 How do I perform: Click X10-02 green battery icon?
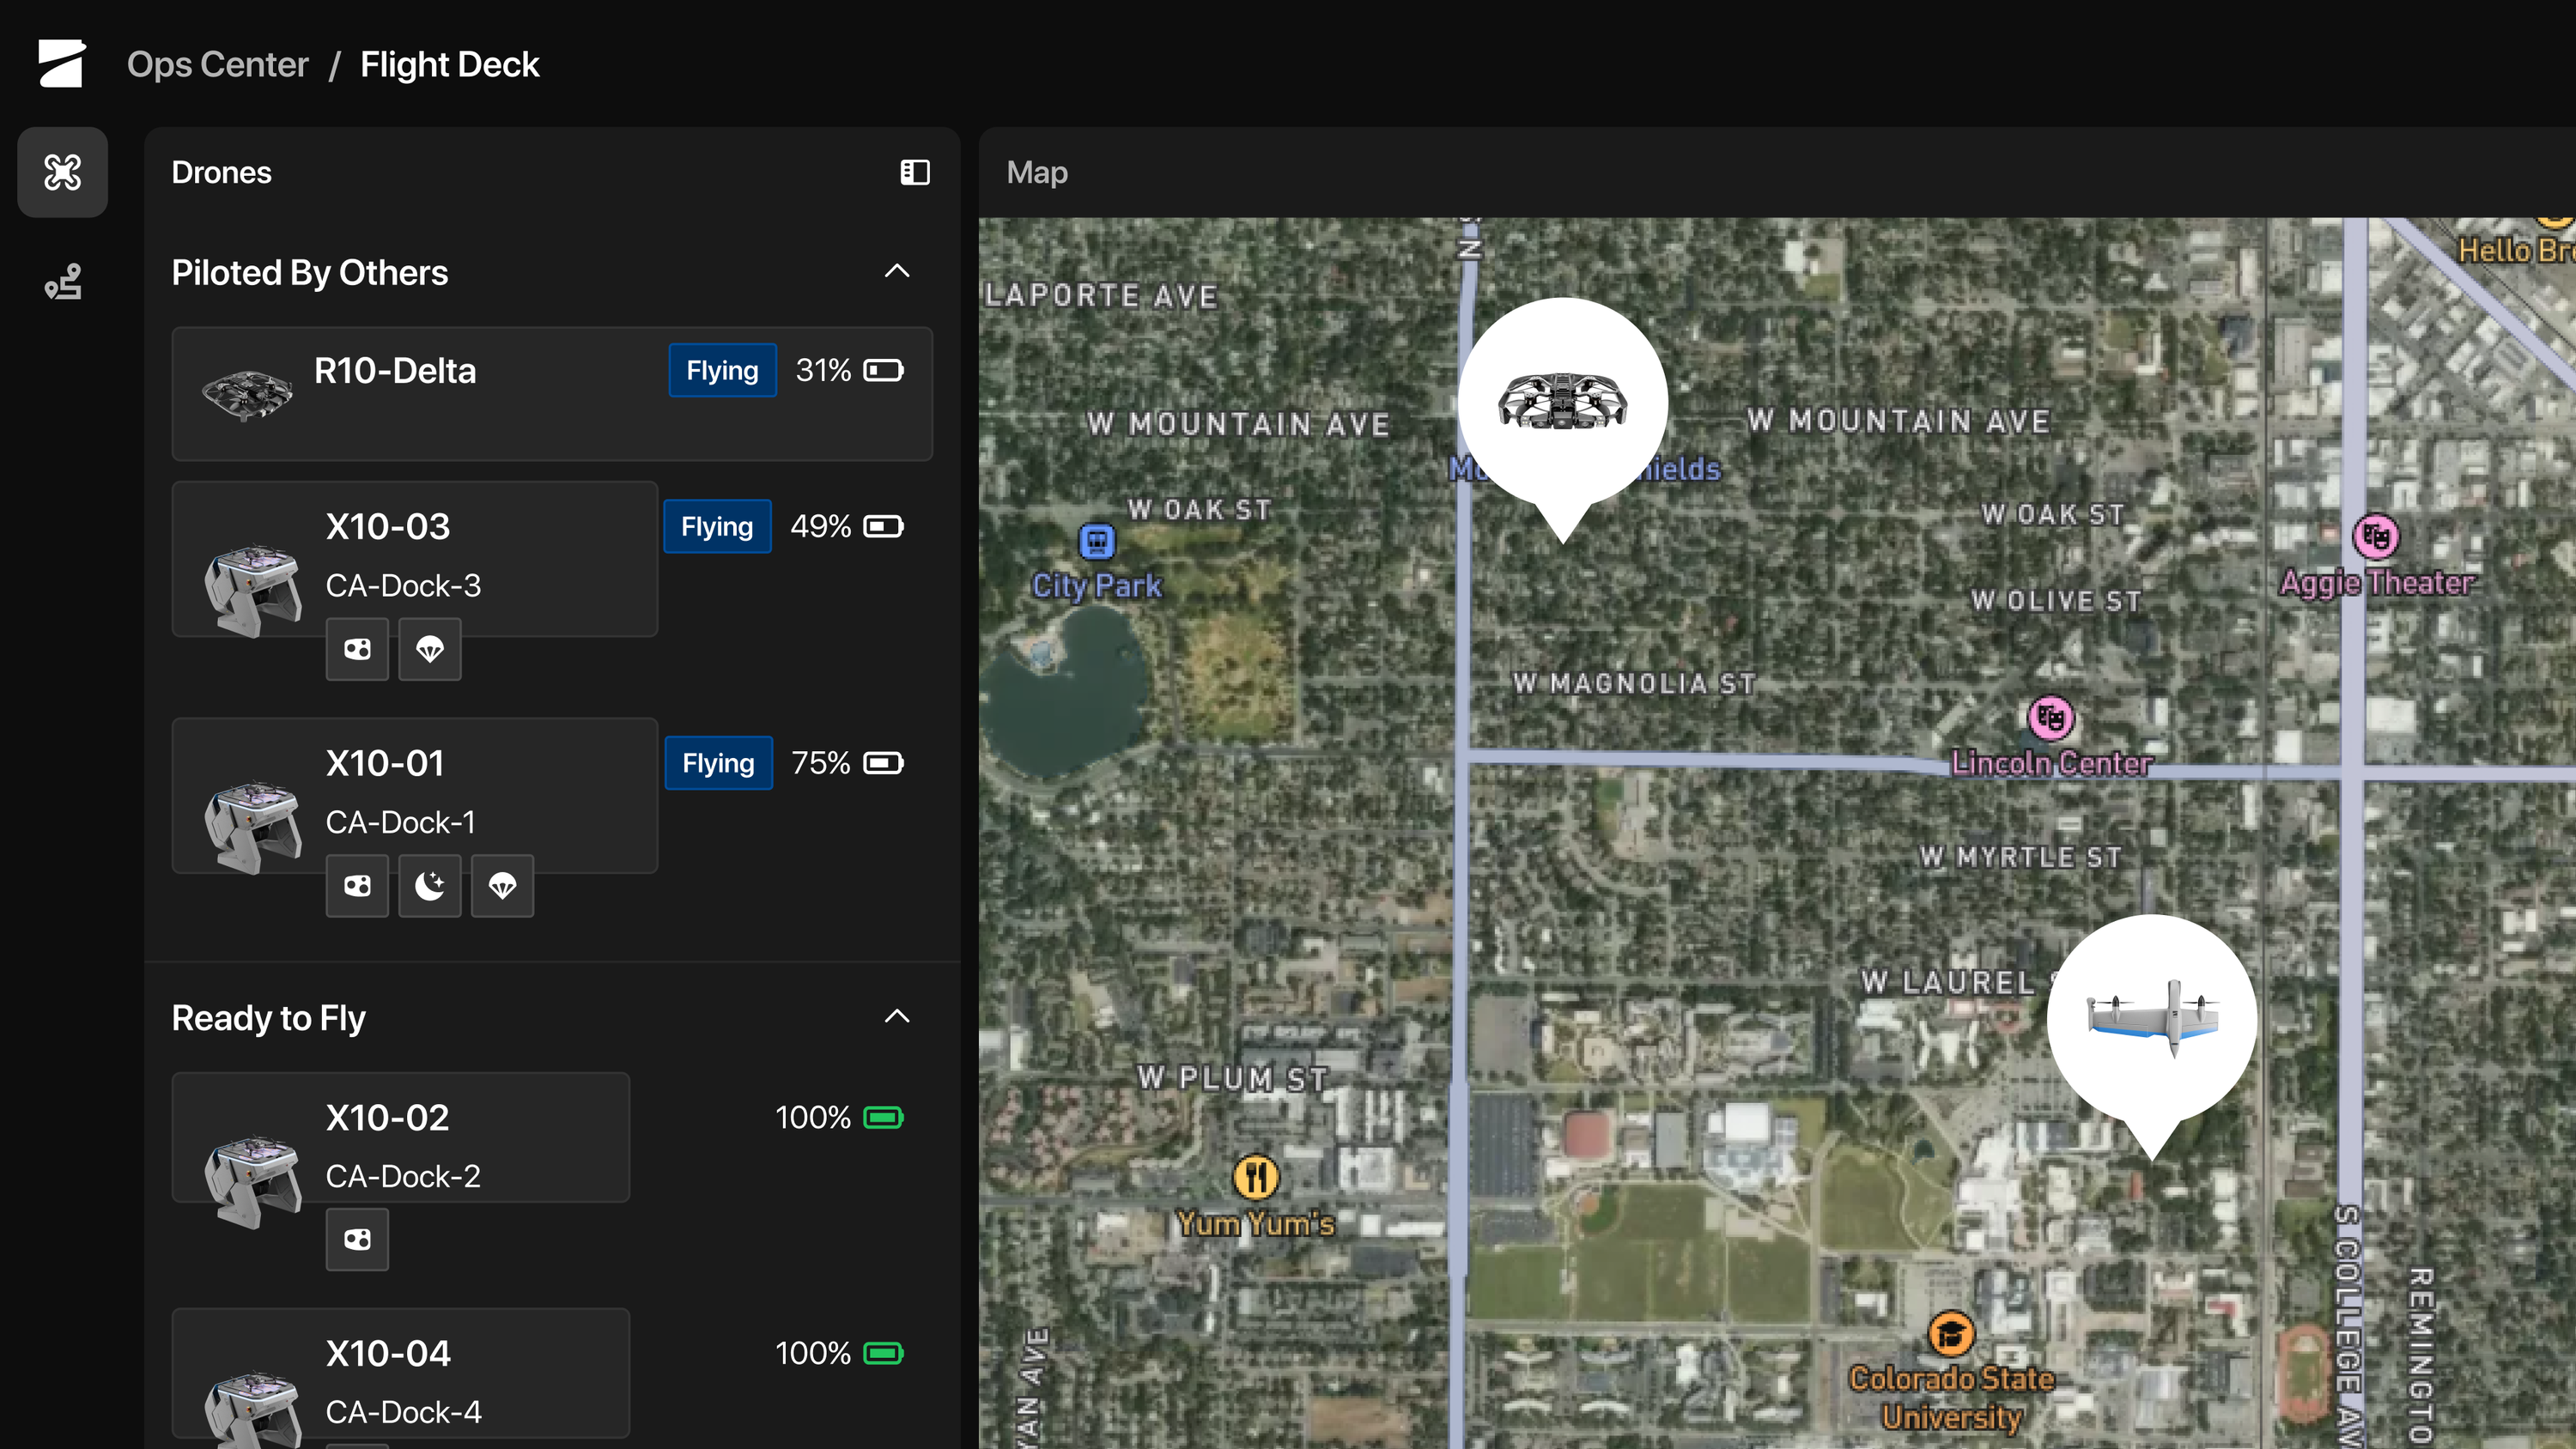point(884,1117)
